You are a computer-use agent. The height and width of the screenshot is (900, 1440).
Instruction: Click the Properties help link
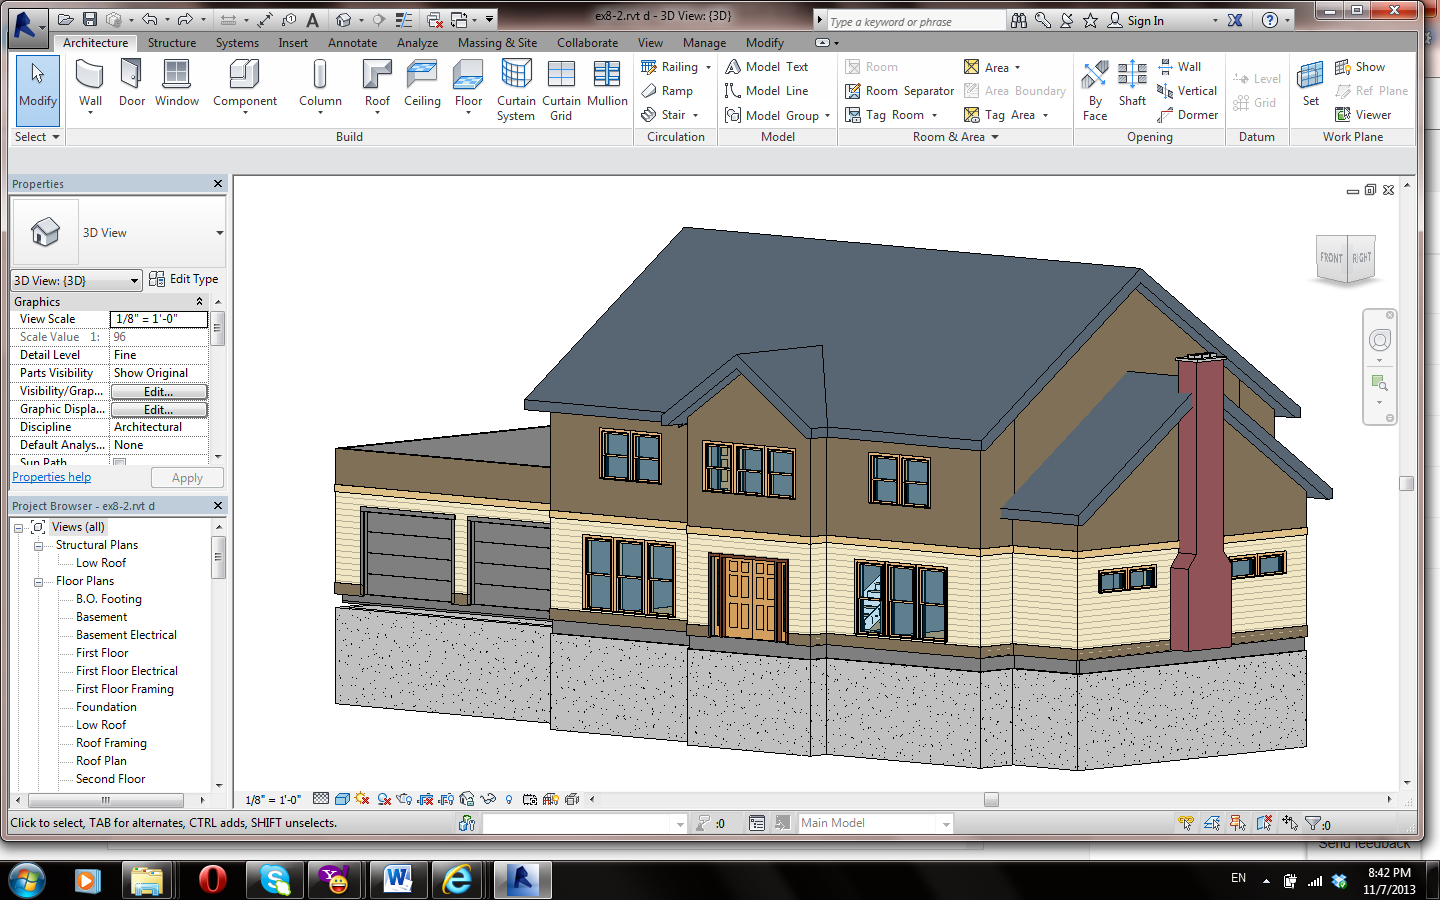point(52,477)
